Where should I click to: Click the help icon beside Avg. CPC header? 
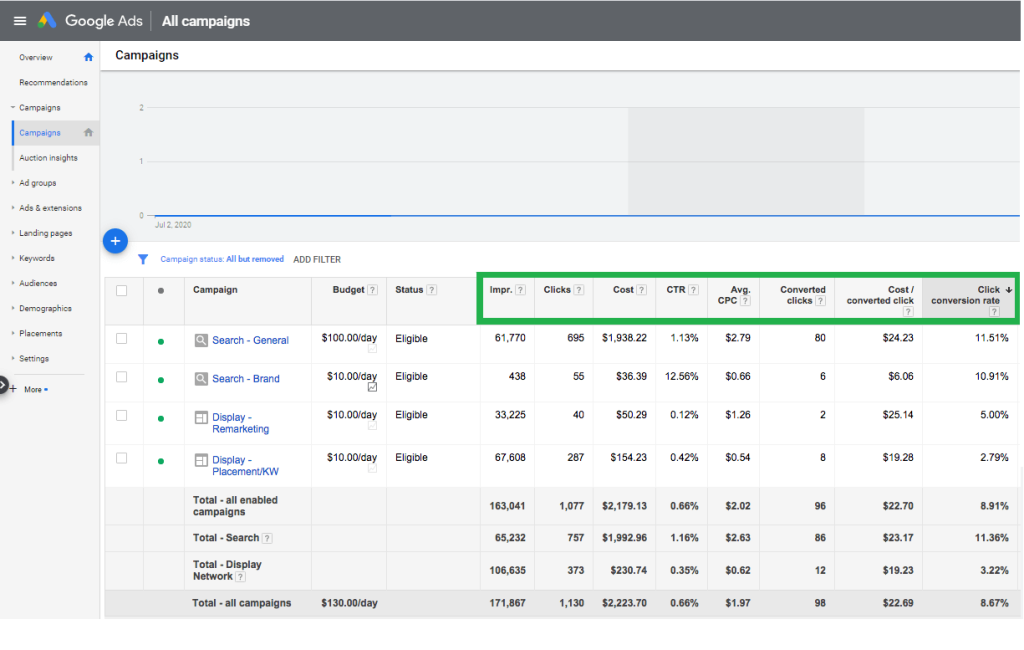745,301
